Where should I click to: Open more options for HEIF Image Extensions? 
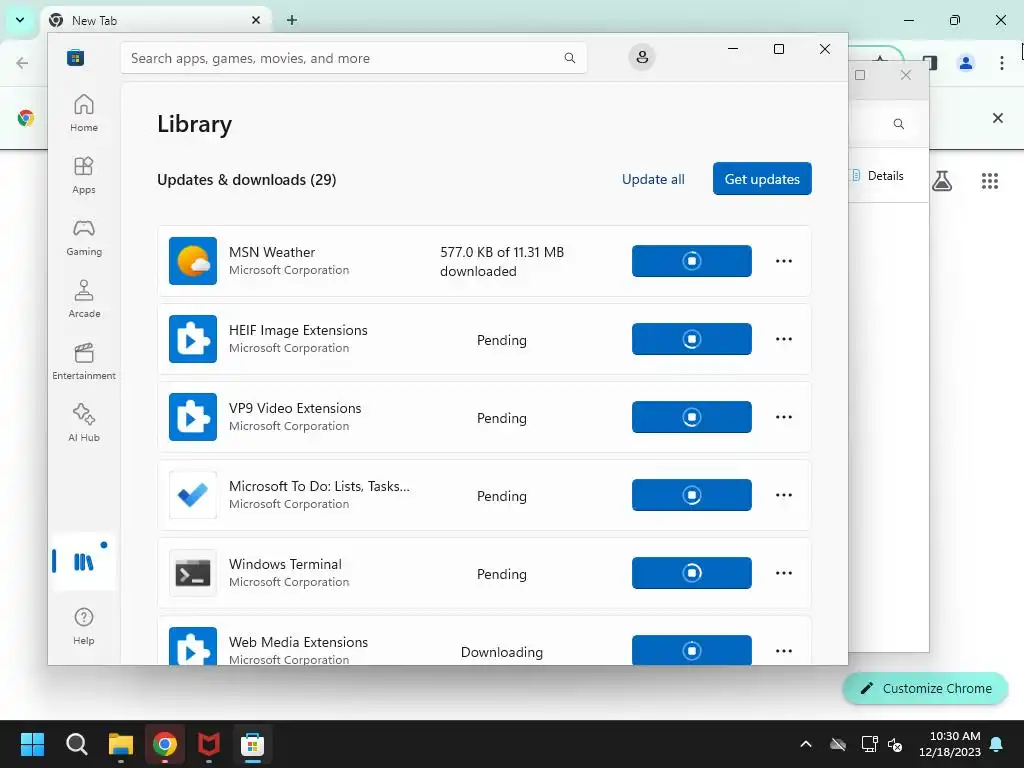click(784, 339)
